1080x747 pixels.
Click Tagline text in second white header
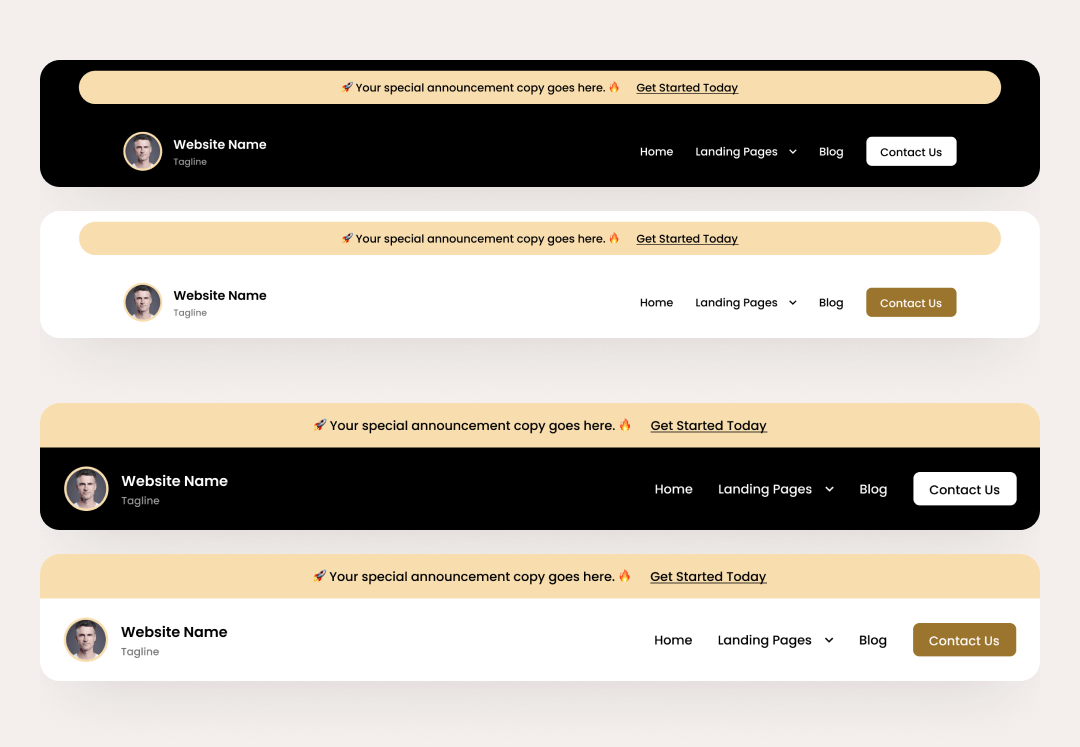coord(190,313)
